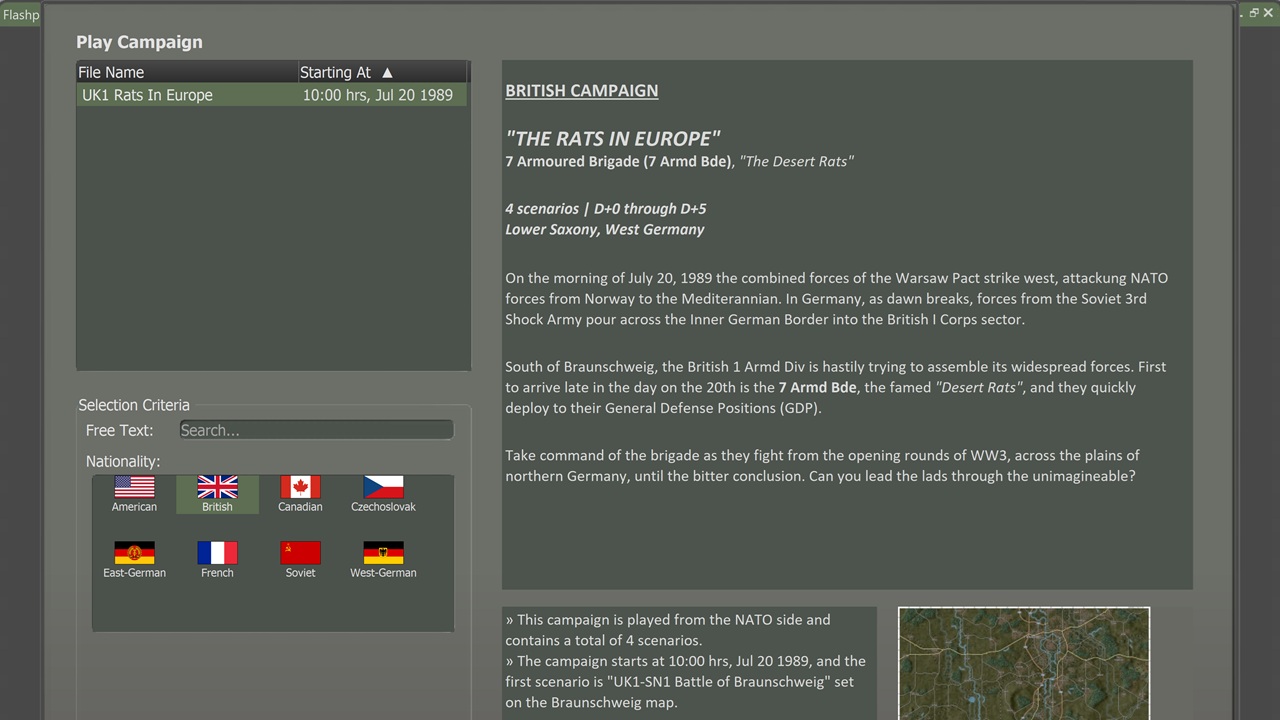Restore the background window using its restore button
The height and width of the screenshot is (720, 1280).
pos(1254,13)
